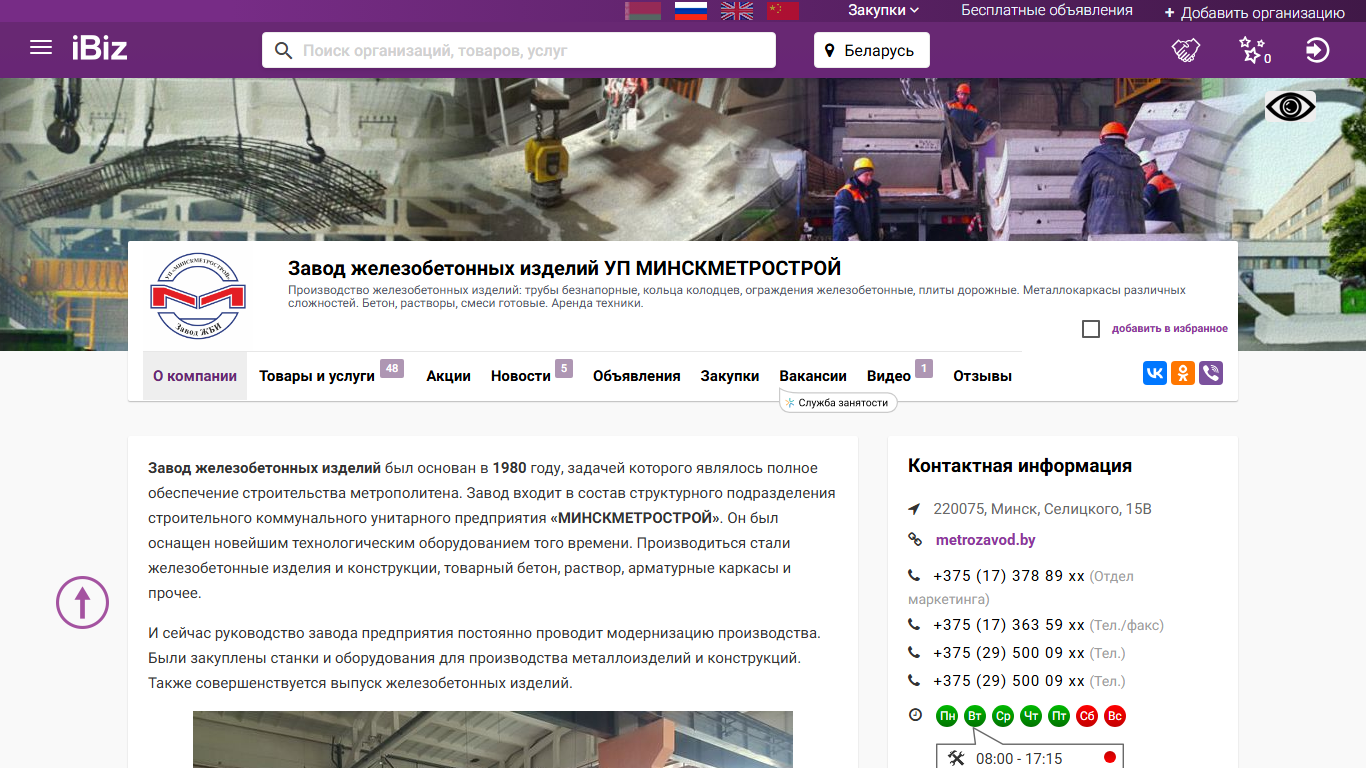The height and width of the screenshot is (768, 1366).
Task: Open the Объявления tab
Action: (x=637, y=376)
